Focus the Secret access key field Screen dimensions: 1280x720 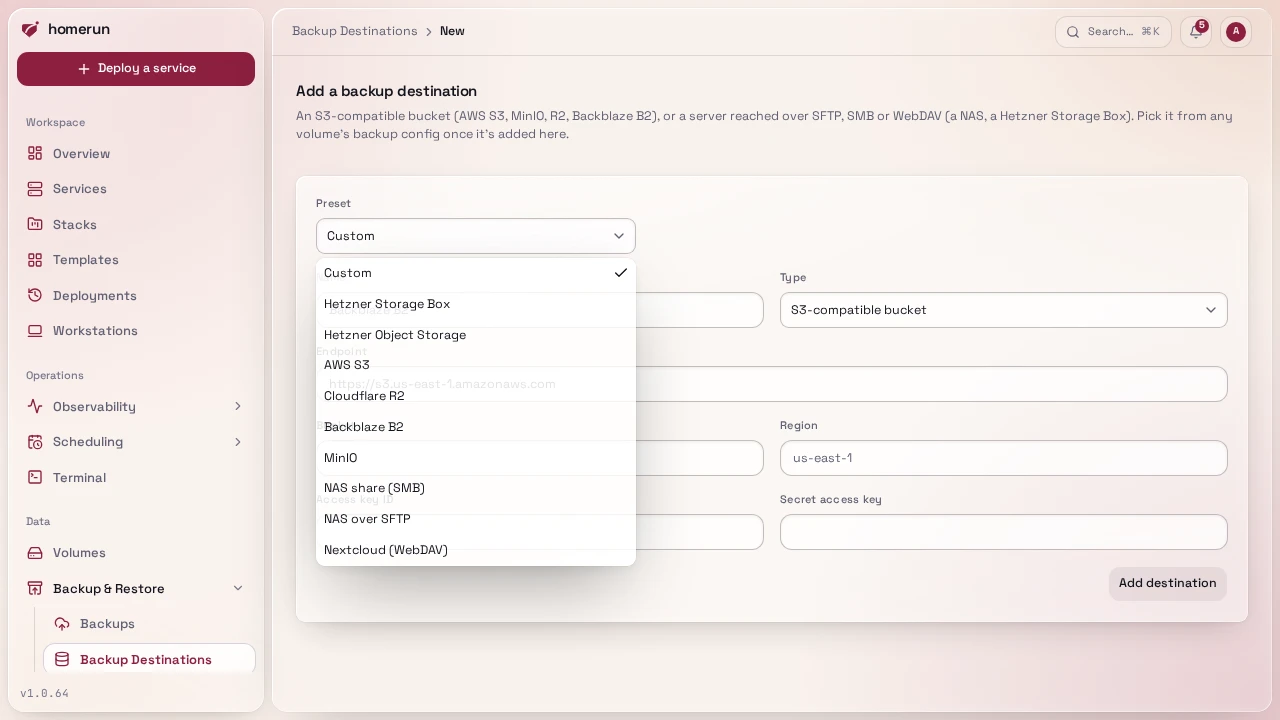click(1004, 532)
